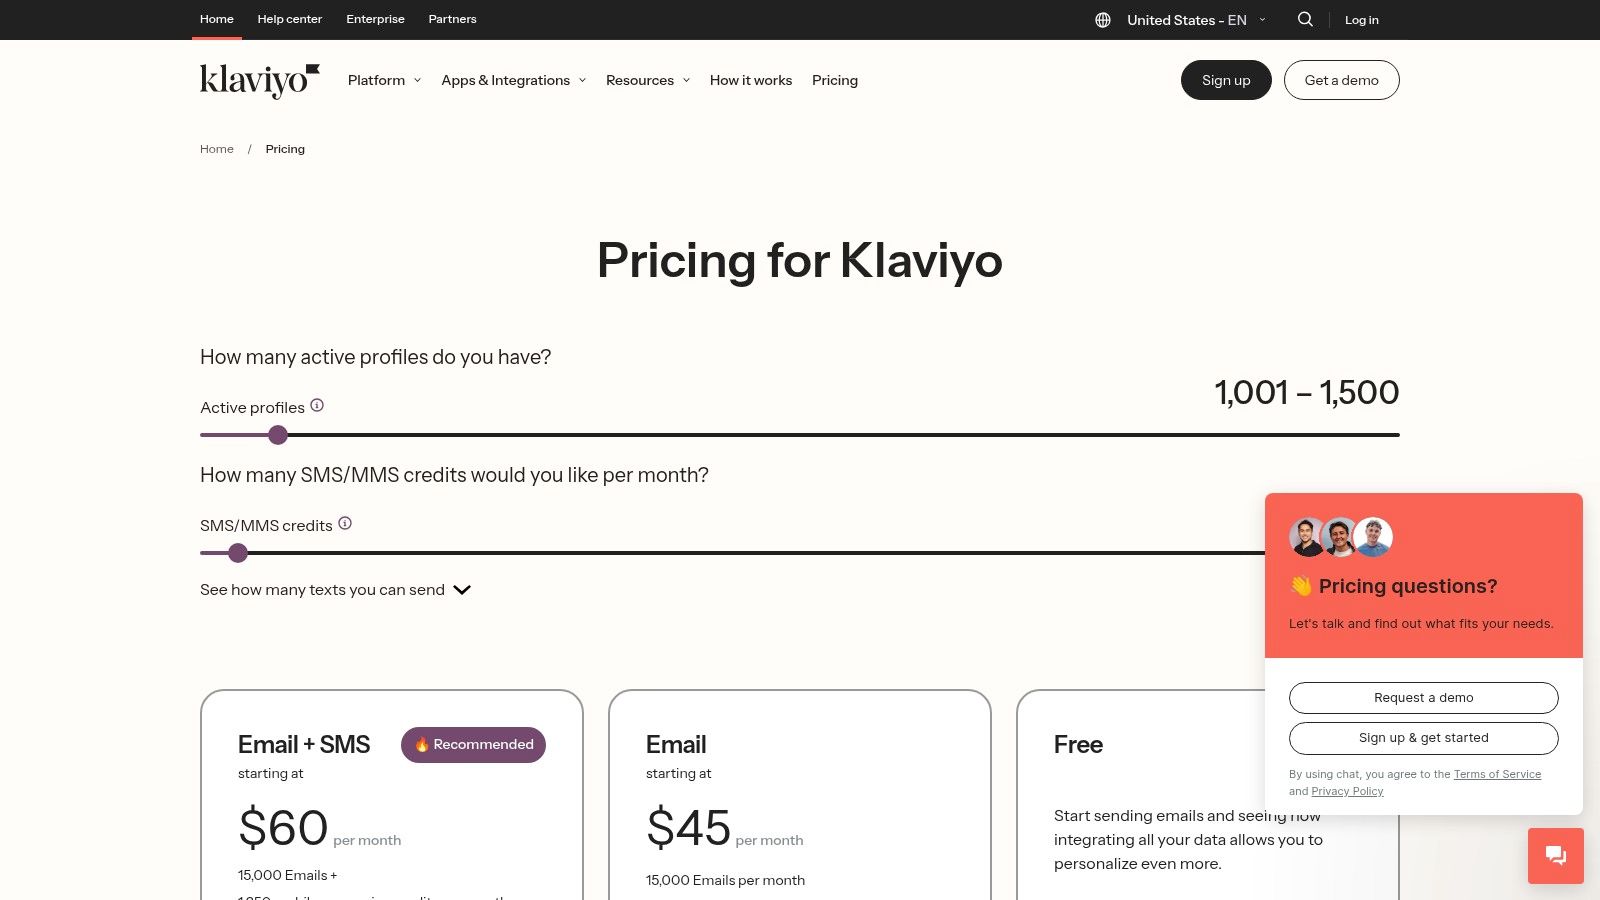Click the Sign up button
Viewport: 1600px width, 900px height.
pyautogui.click(x=1226, y=80)
